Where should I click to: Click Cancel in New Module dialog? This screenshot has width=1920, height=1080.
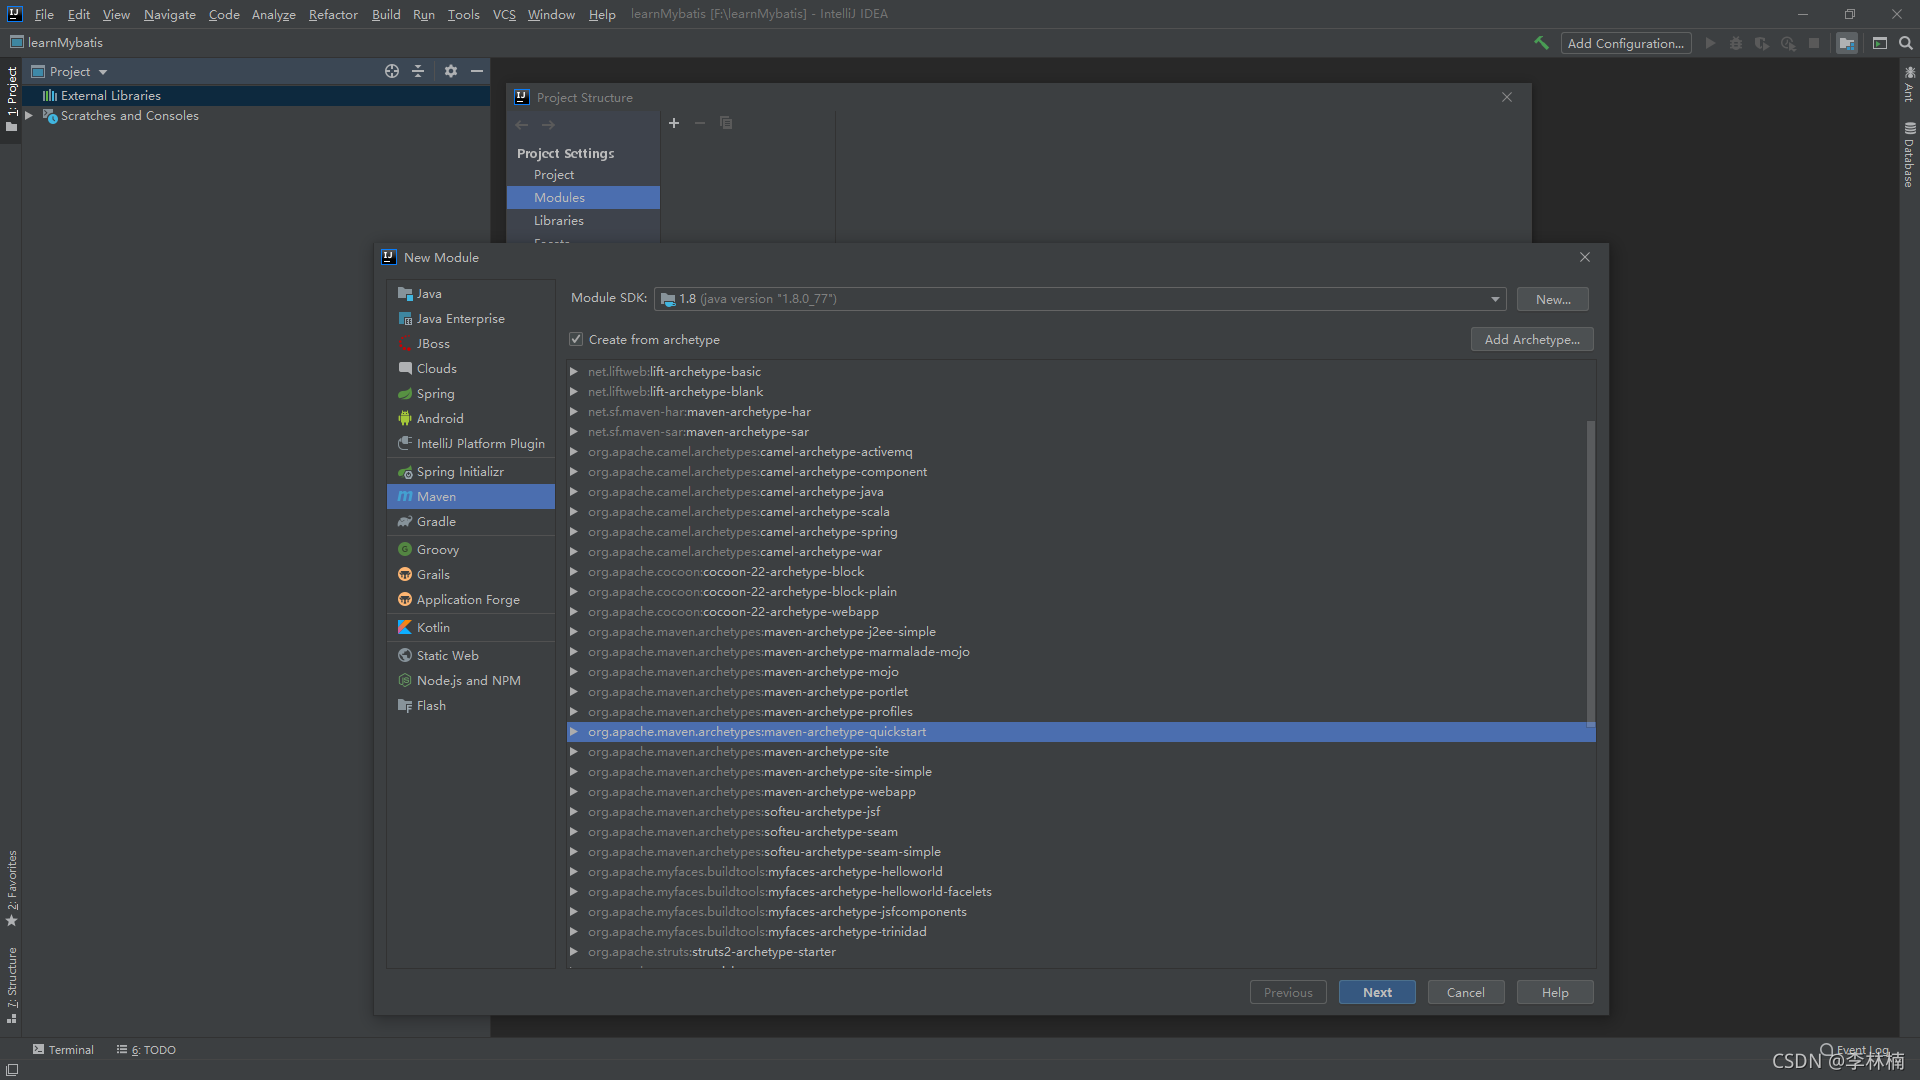pos(1466,992)
